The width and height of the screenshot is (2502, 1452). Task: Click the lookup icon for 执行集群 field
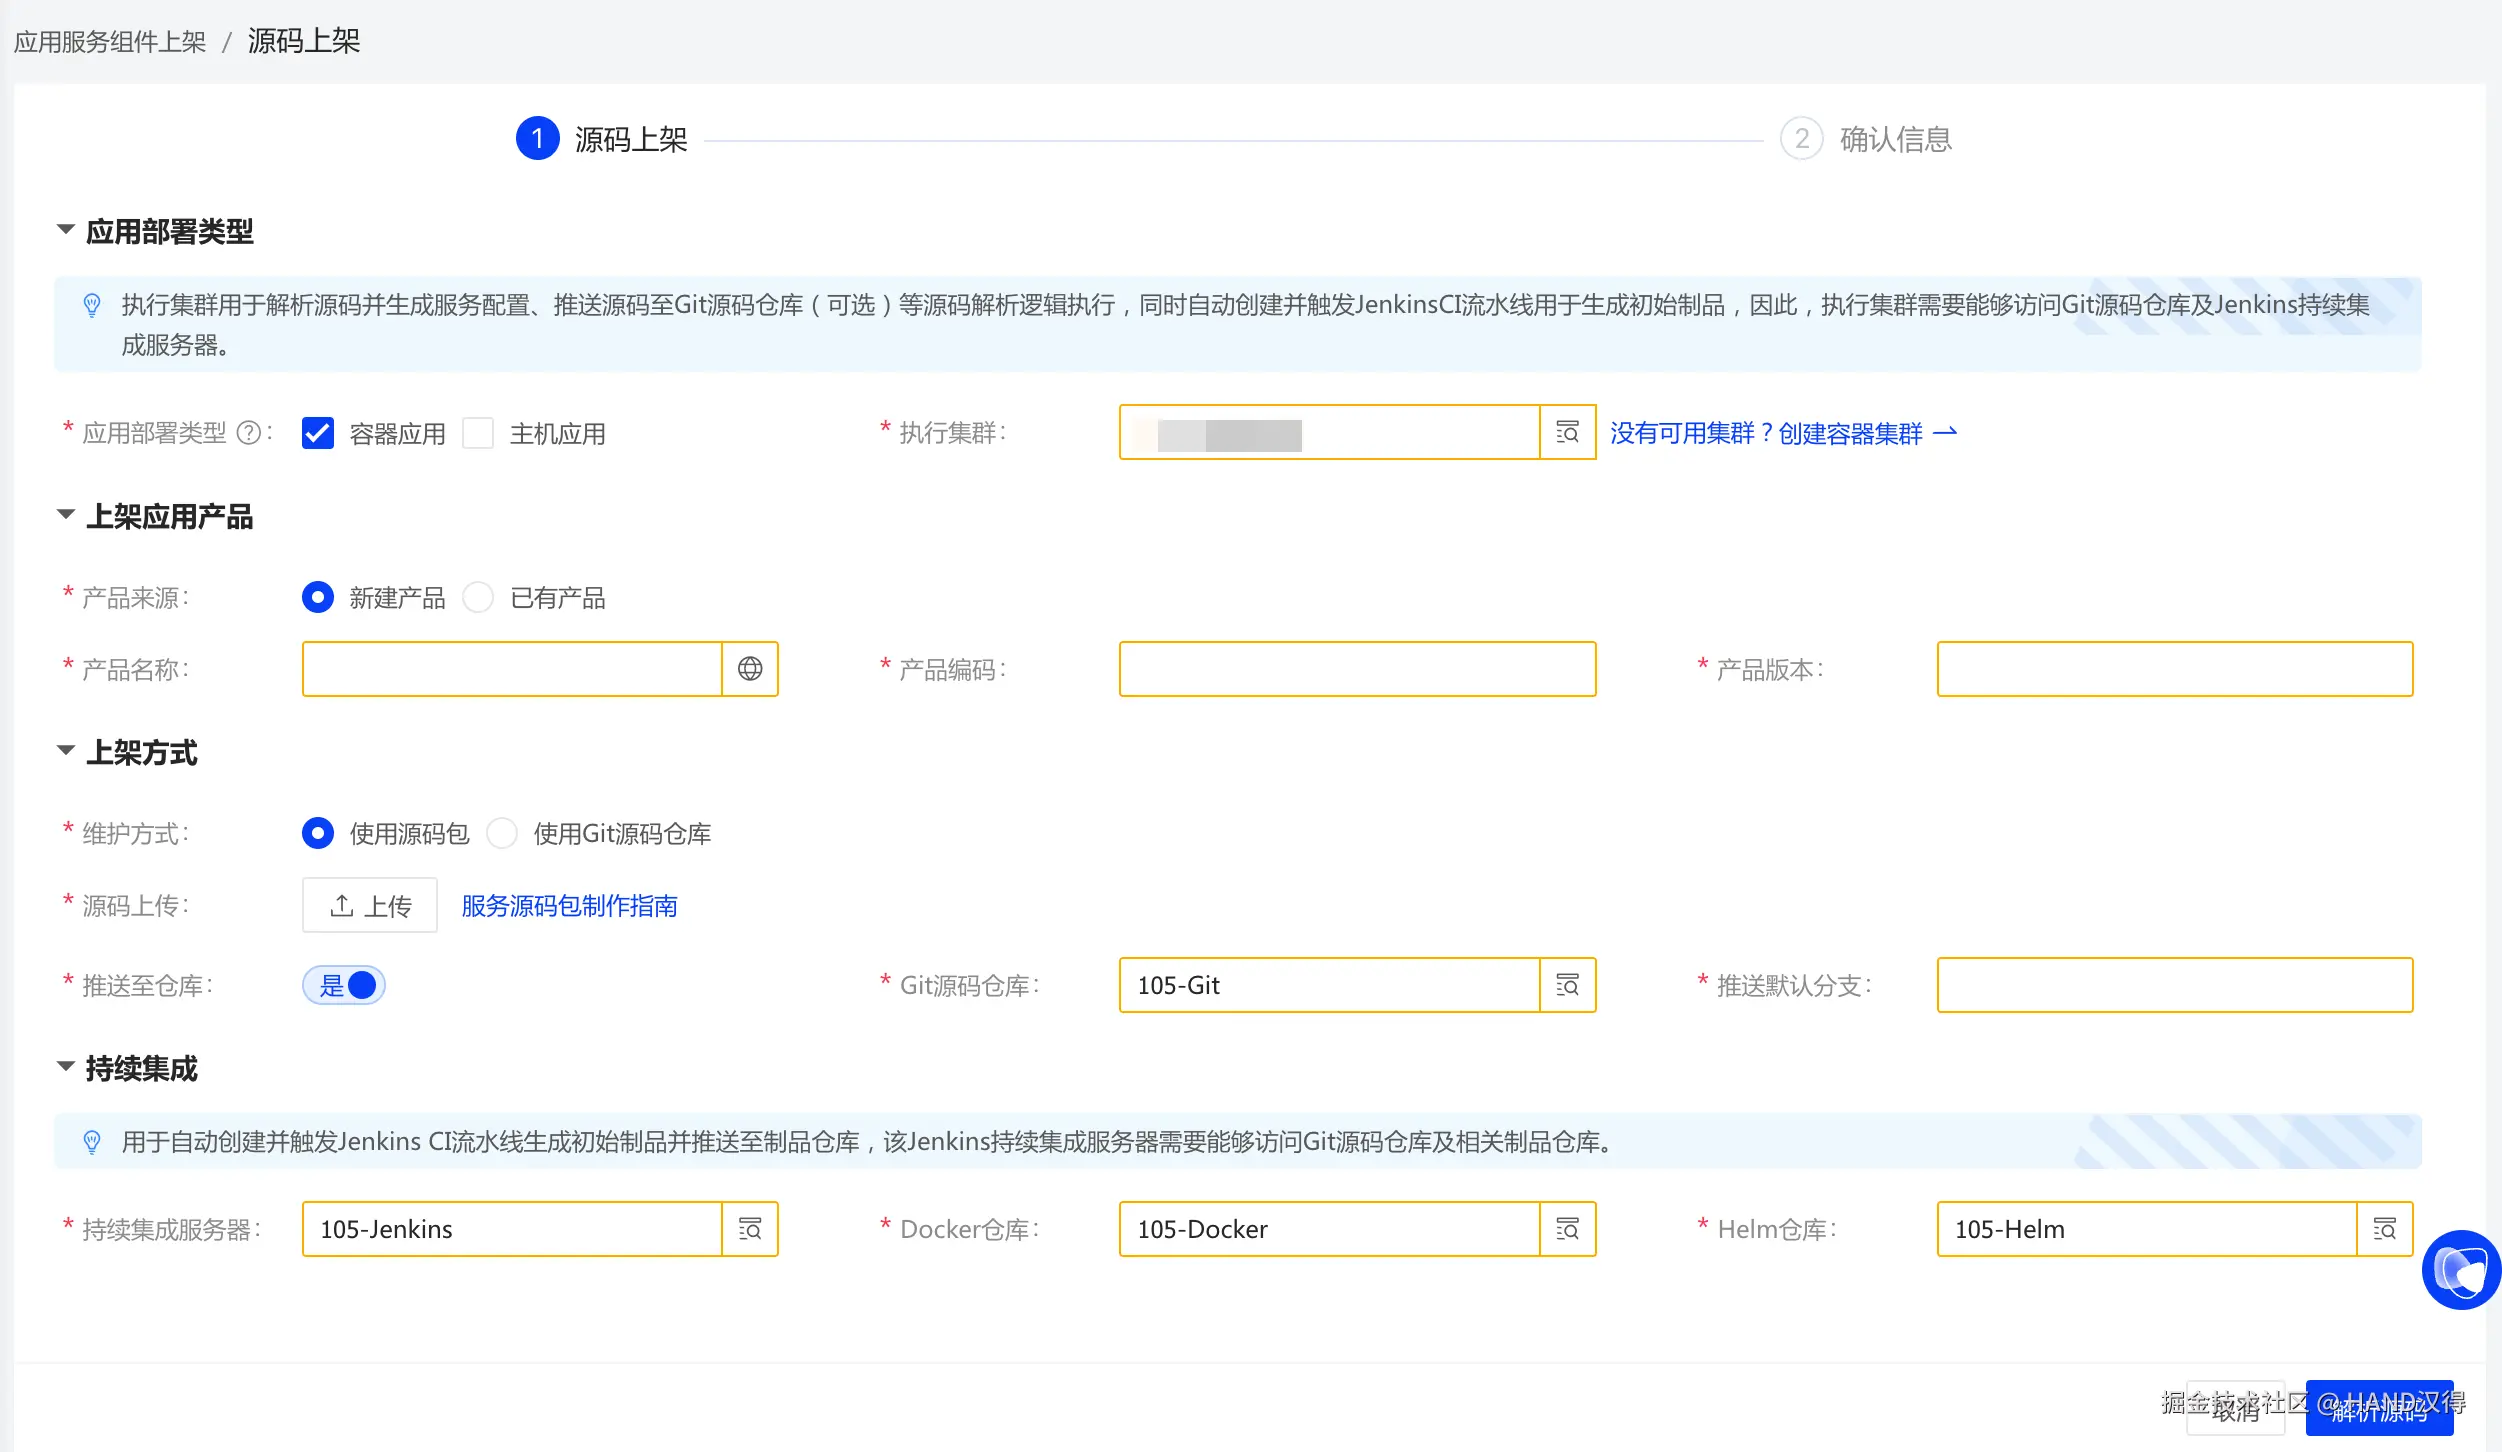(1567, 432)
